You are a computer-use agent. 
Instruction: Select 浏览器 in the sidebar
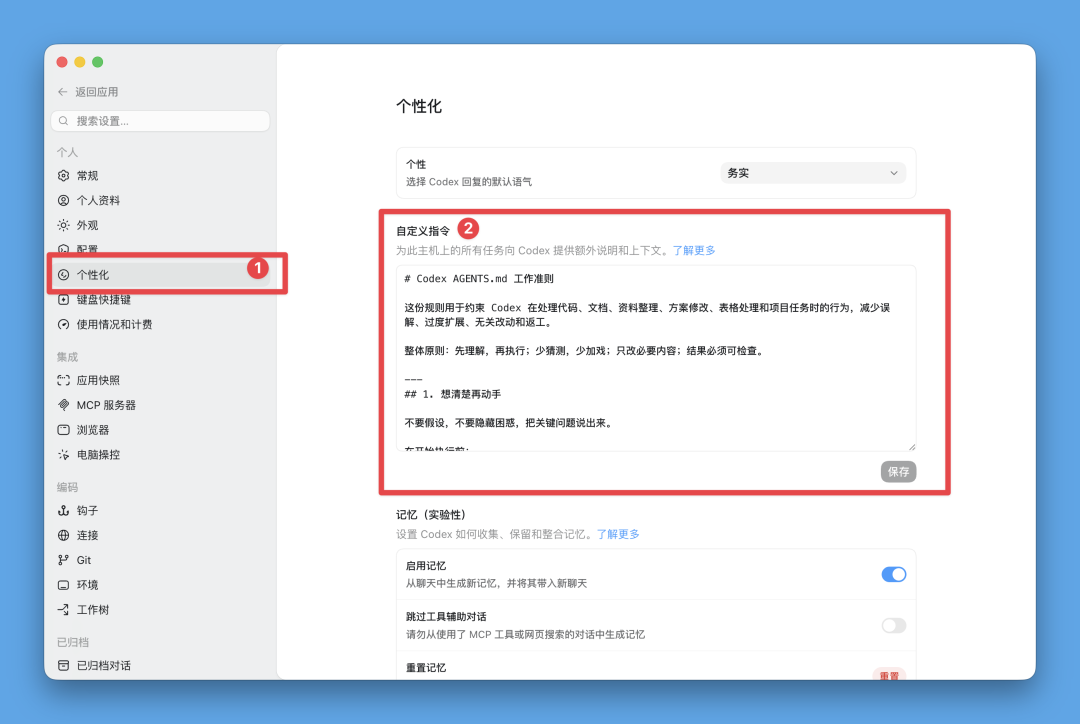[160, 430]
